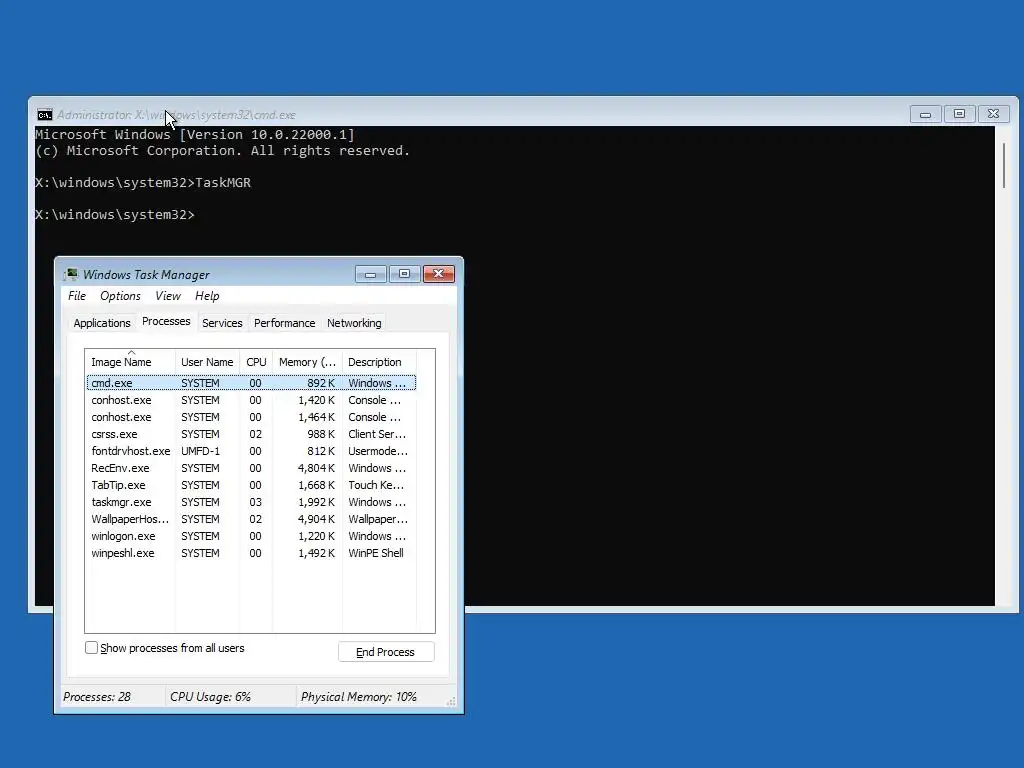Minimize the Windows Task Manager window
This screenshot has height=768, width=1024.
(371, 274)
